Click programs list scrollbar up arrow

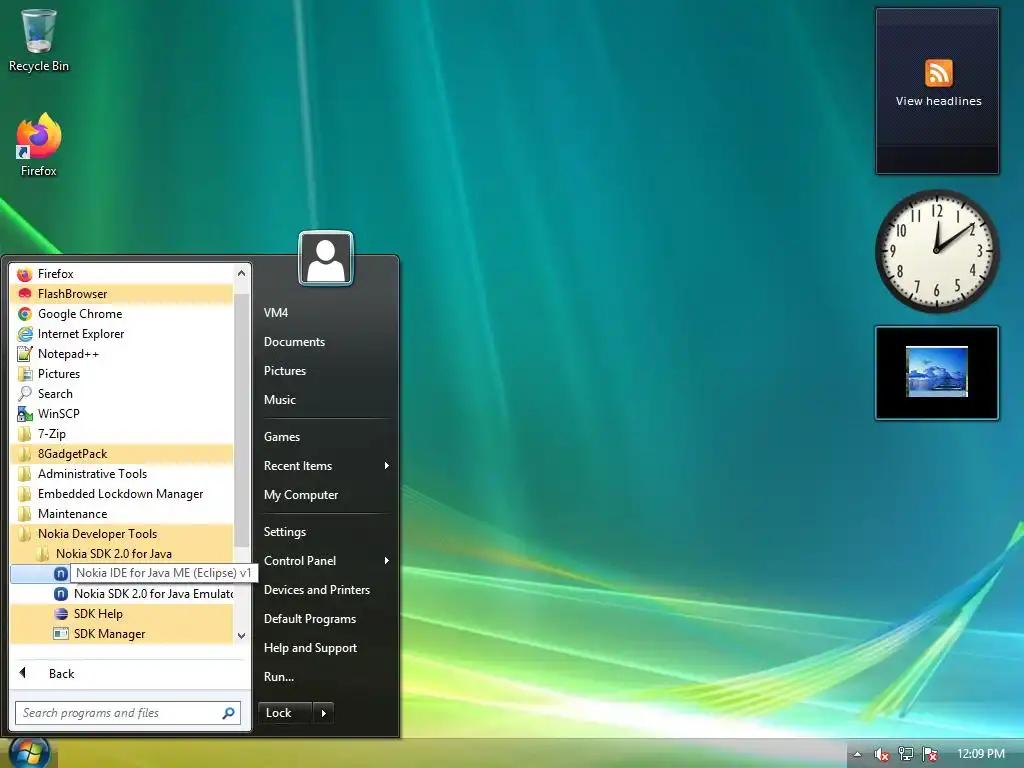coord(242,273)
